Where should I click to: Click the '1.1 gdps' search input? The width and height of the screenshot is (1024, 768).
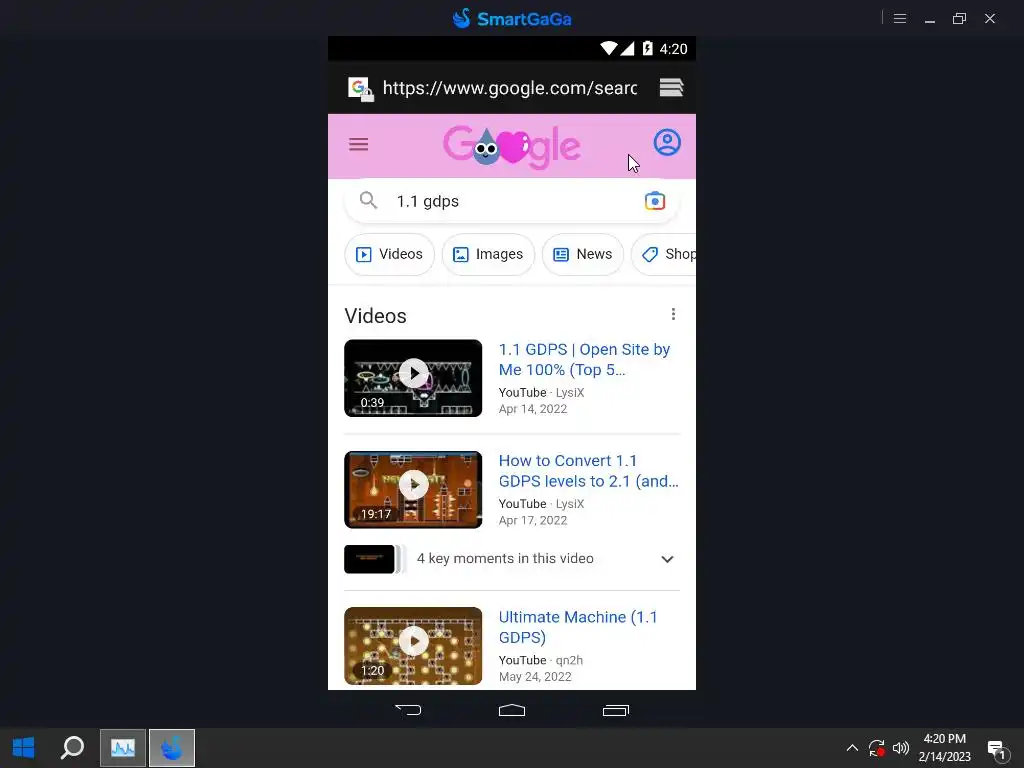511,201
